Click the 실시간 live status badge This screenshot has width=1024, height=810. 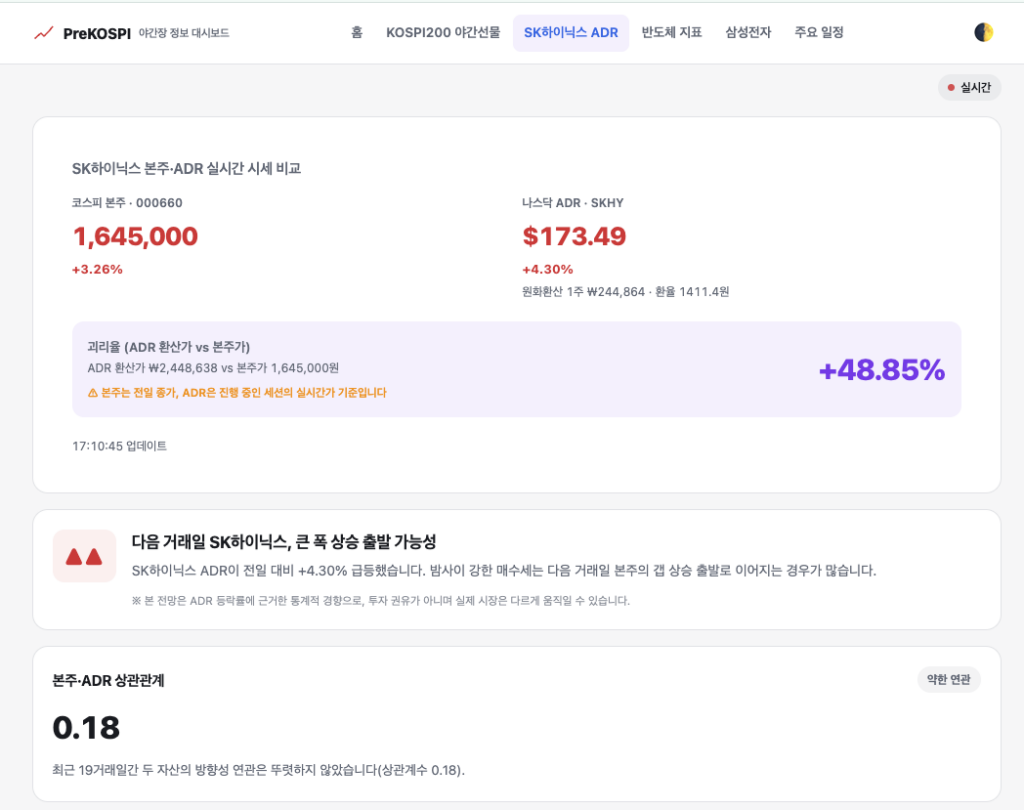[969, 88]
